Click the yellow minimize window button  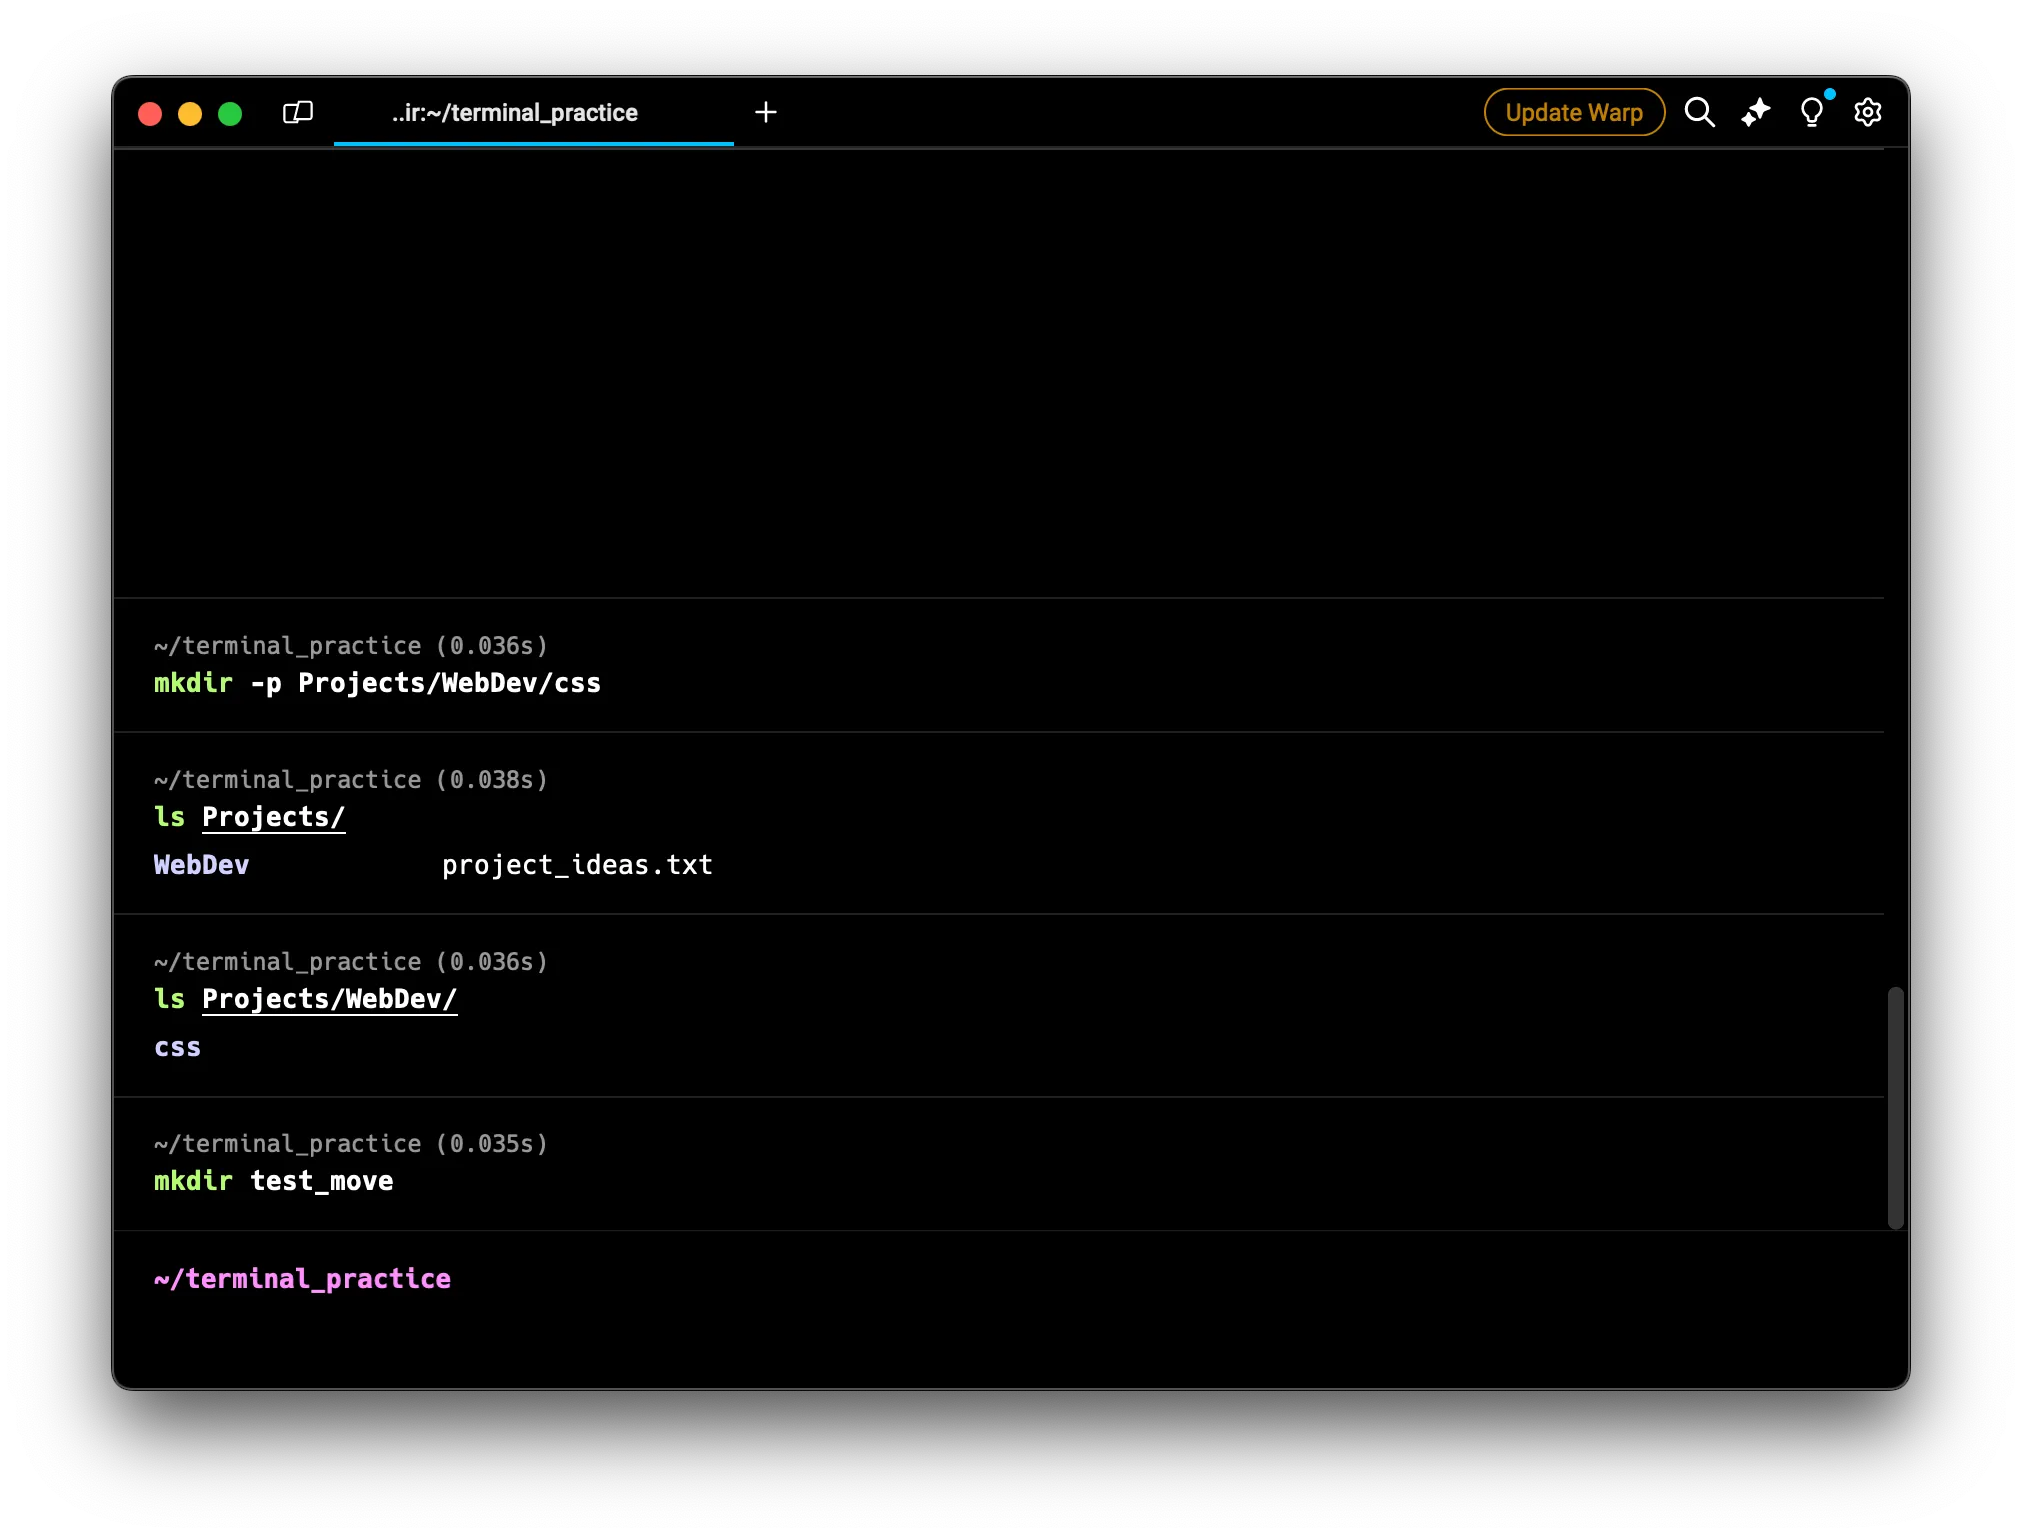[190, 113]
